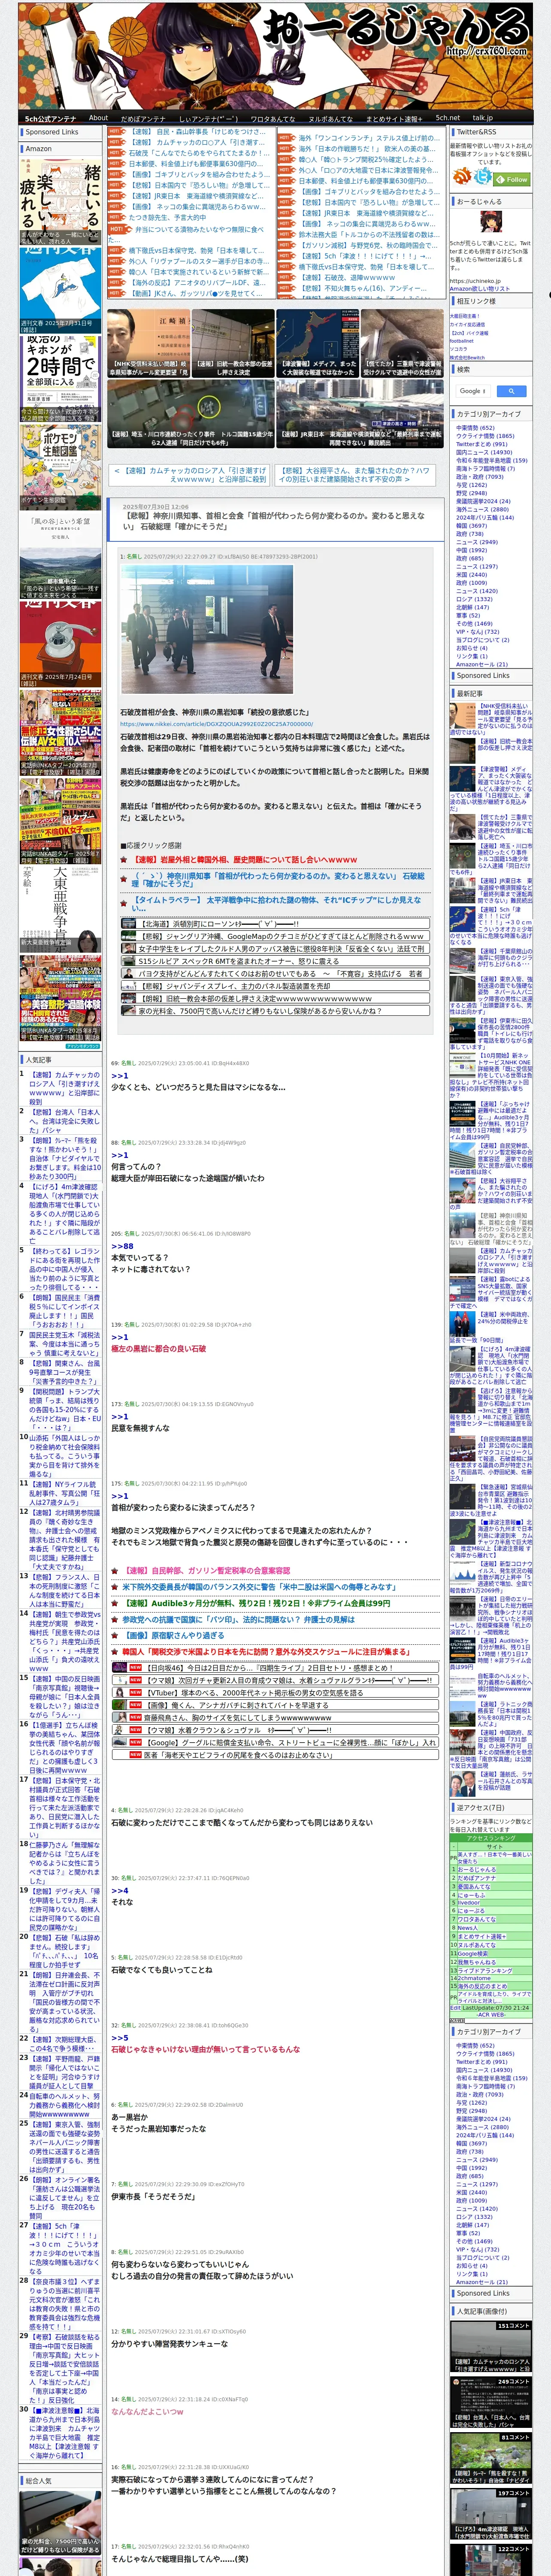The image size is (551, 2576).
Task: Open the next article link 大谷翔平さん
Action: [x=355, y=474]
